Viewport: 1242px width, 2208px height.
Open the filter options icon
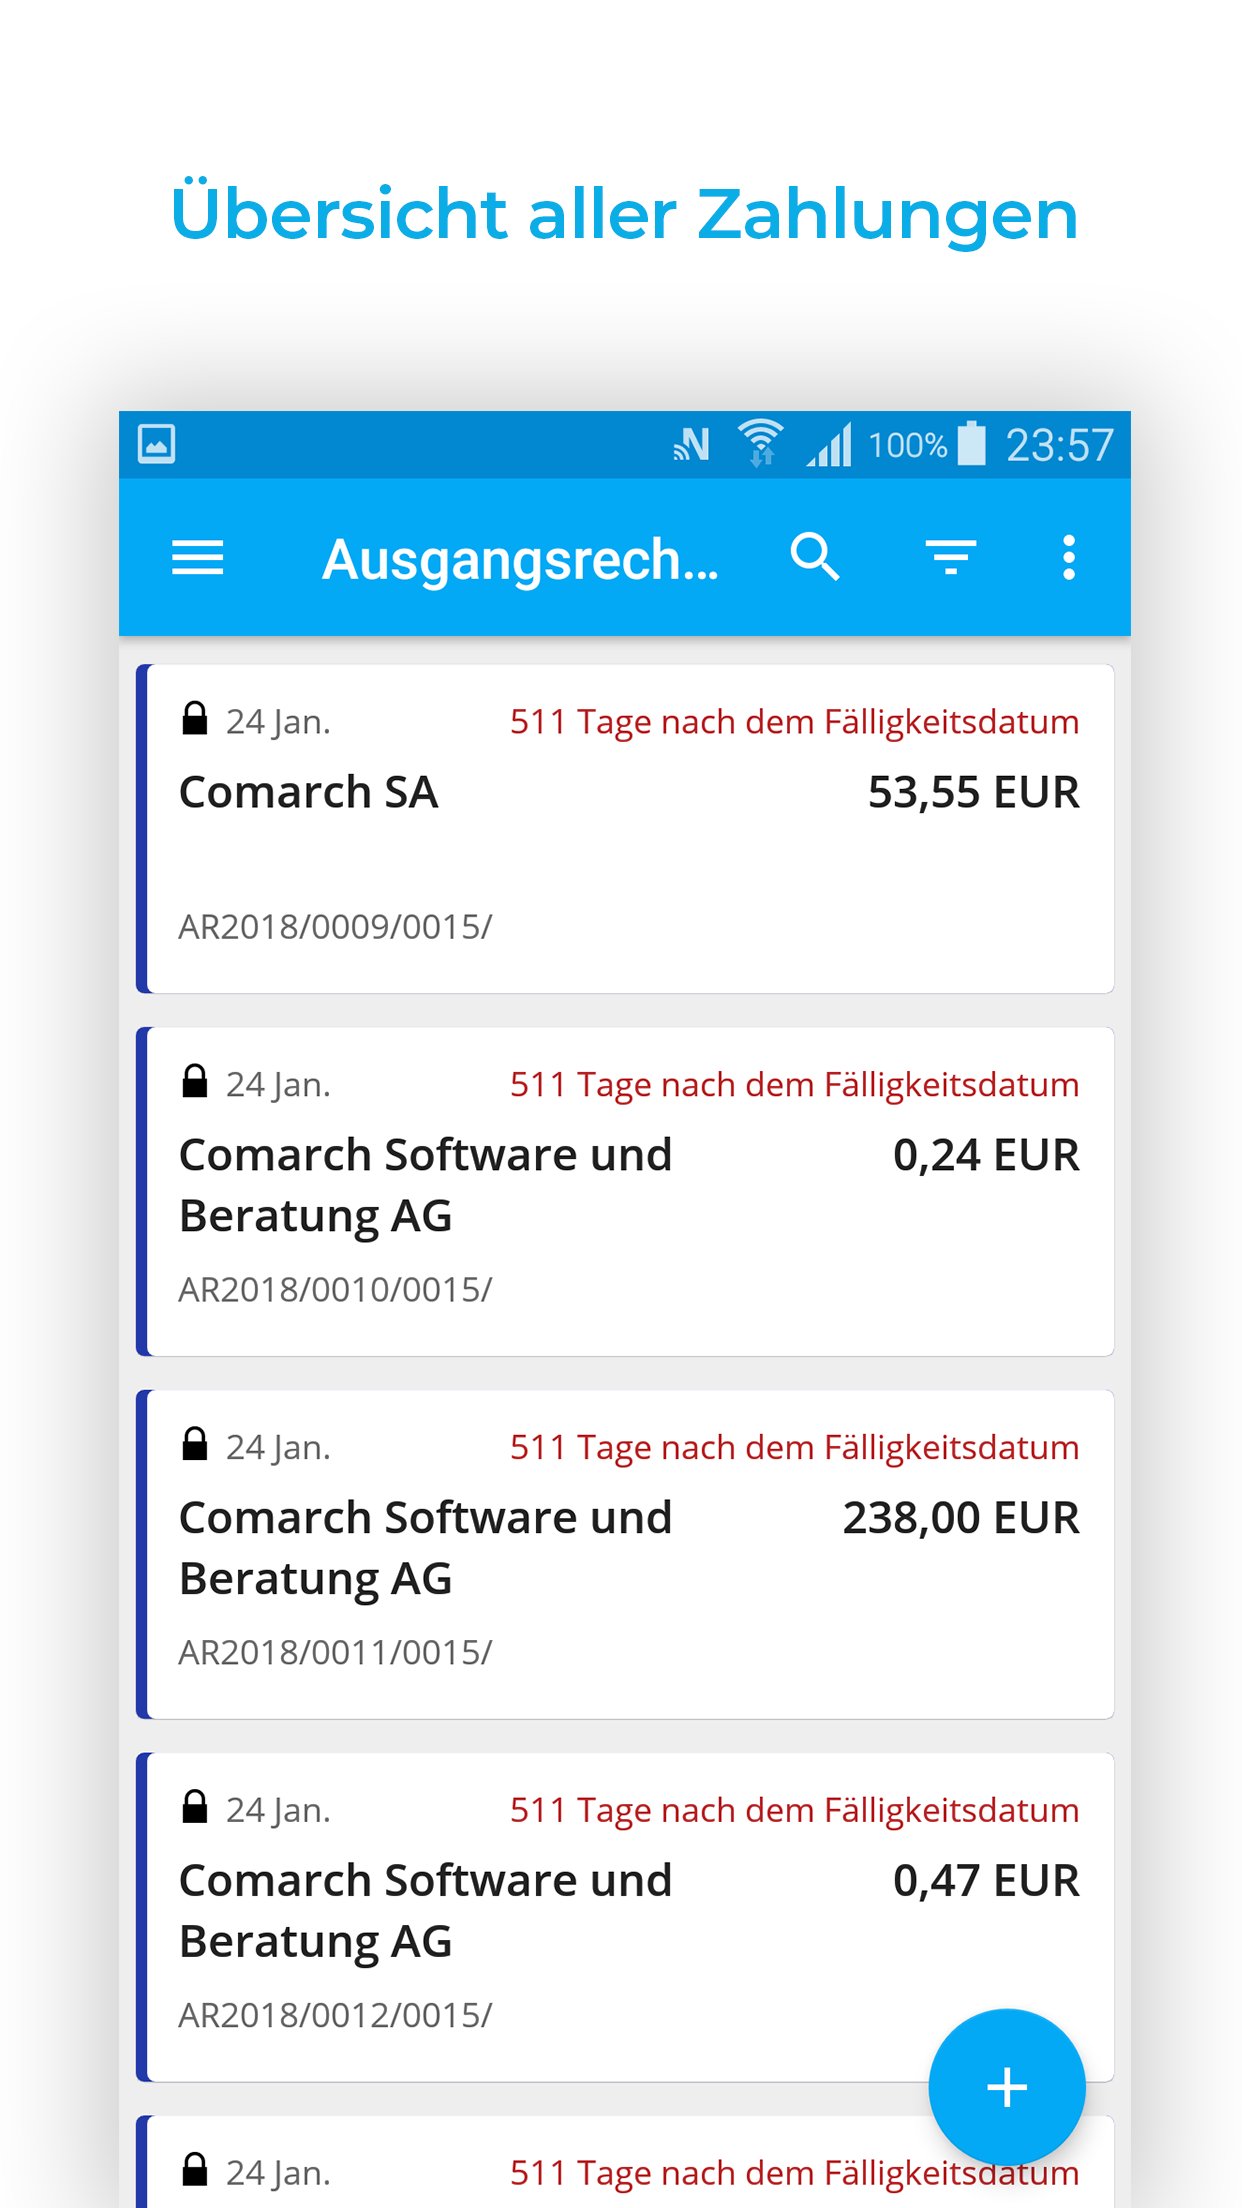point(950,557)
